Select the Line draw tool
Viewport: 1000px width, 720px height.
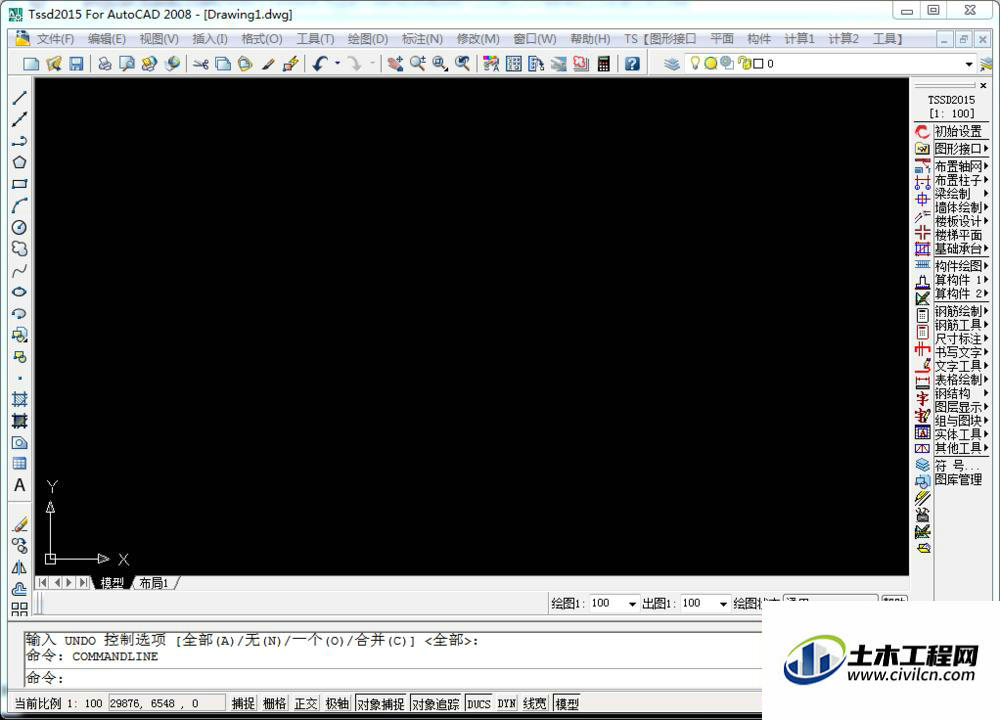pos(20,98)
